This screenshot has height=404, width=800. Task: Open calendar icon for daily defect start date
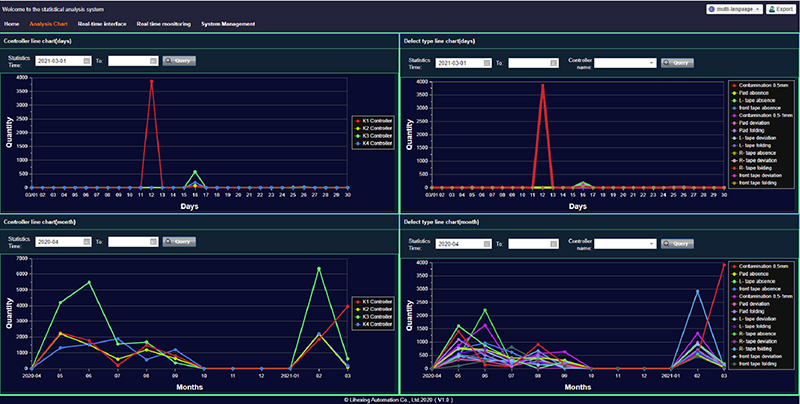coord(487,63)
